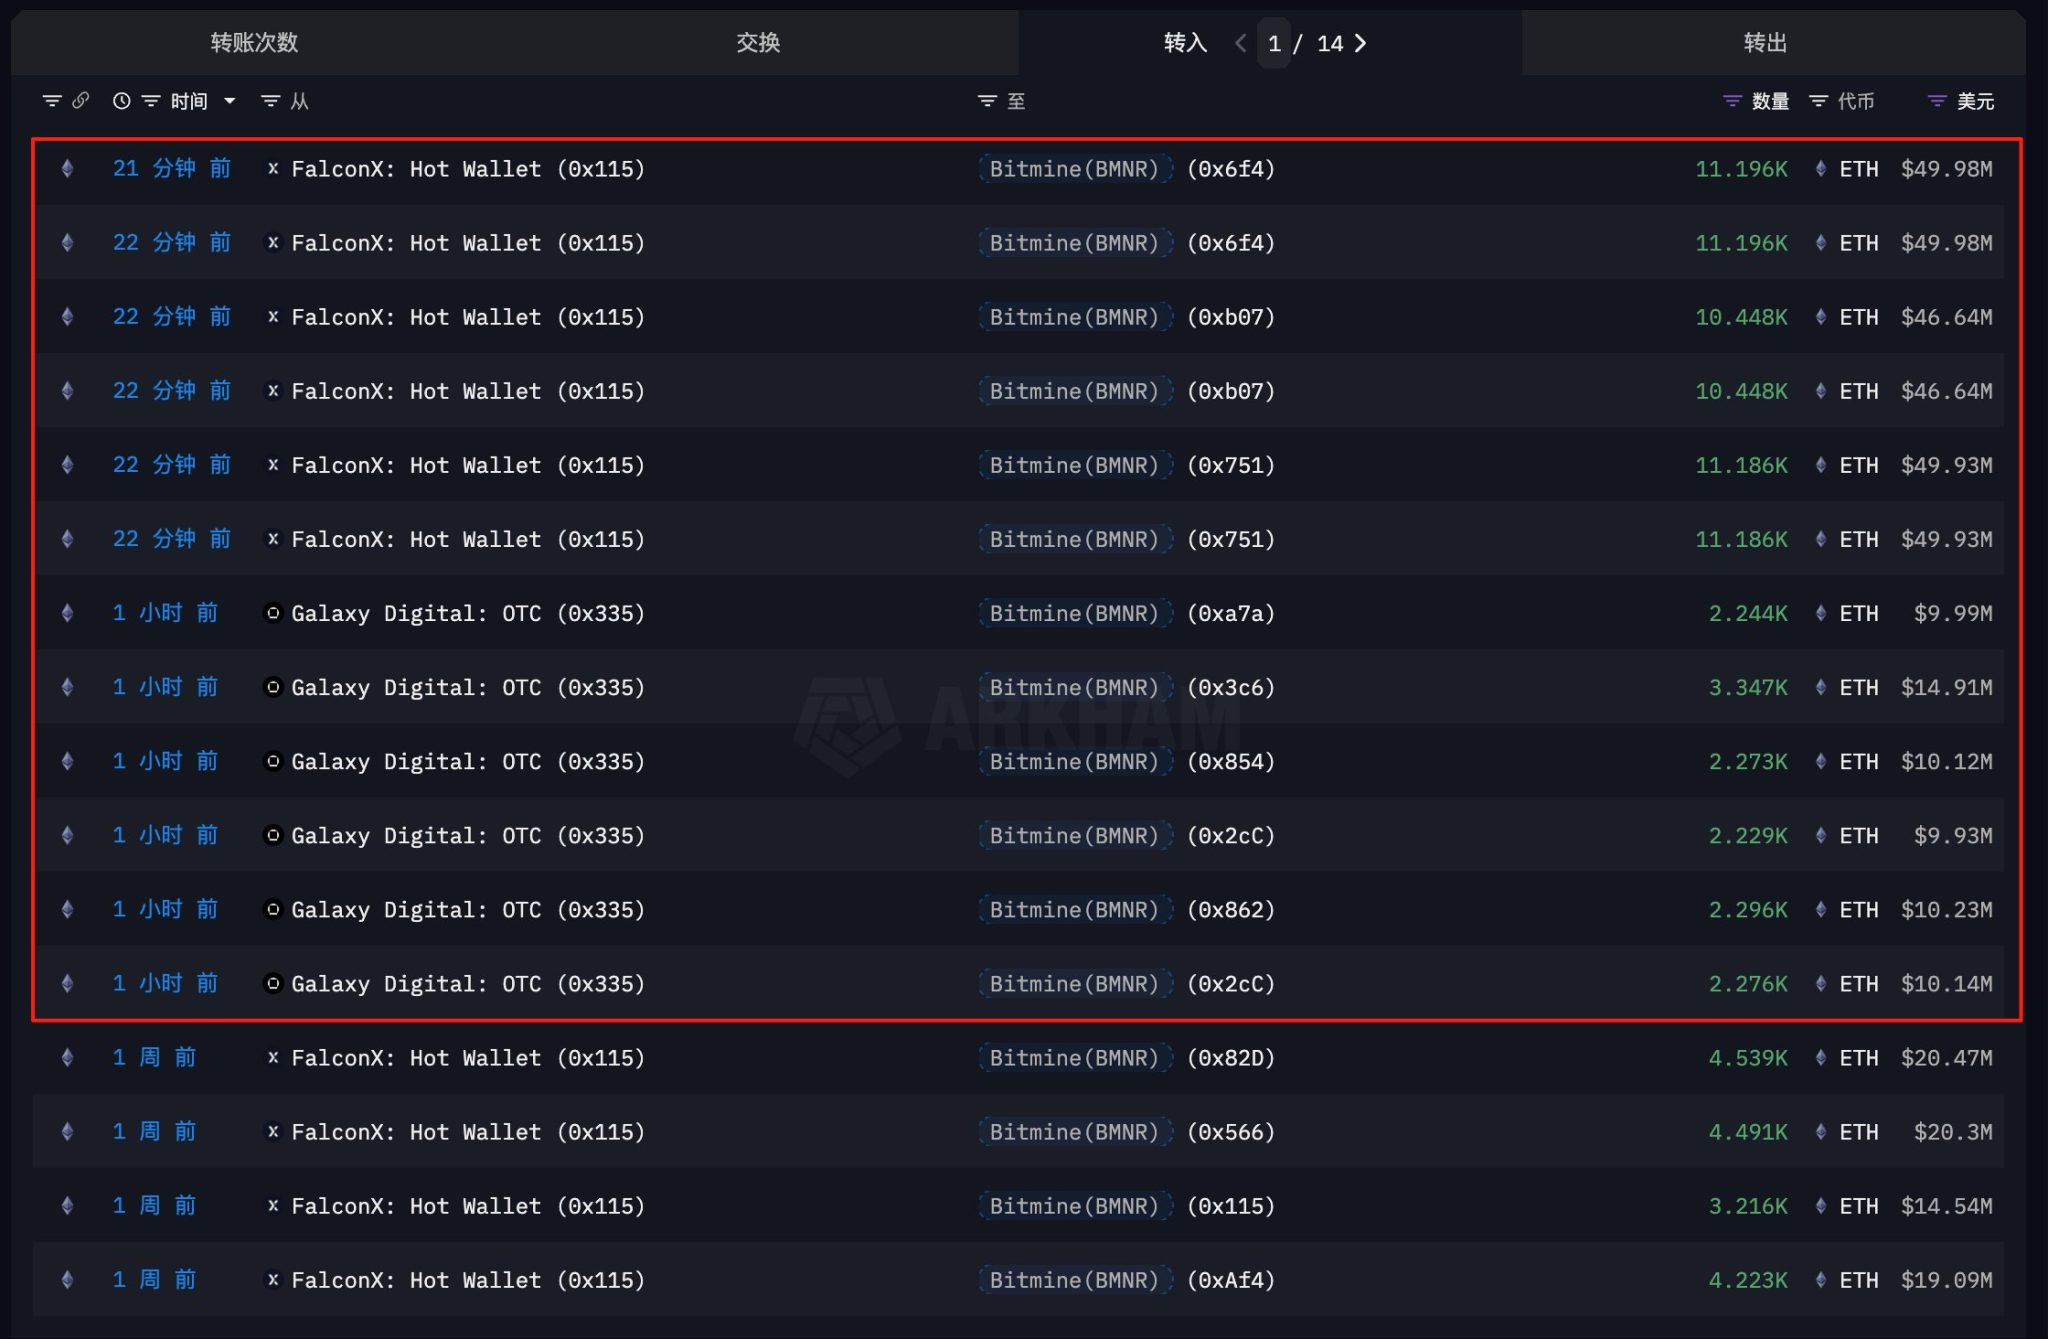Click the filter icon next to 至 column
2048x1339 pixels.
tap(986, 100)
